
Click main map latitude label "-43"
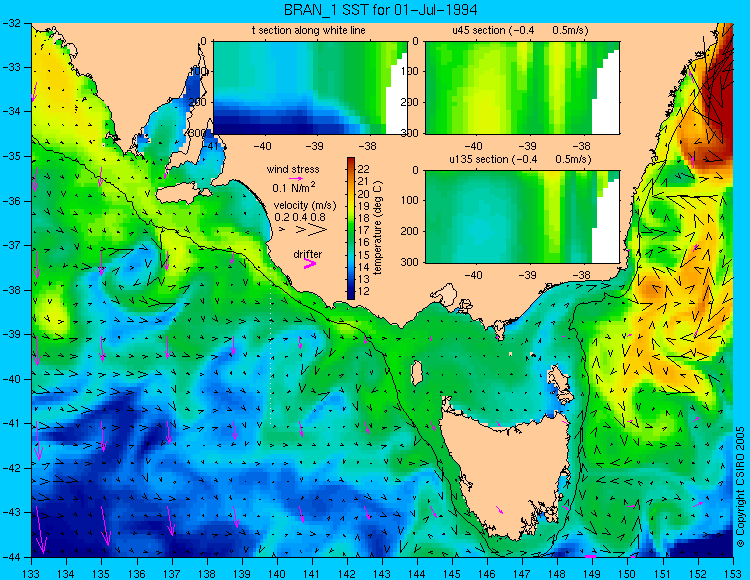point(11,513)
